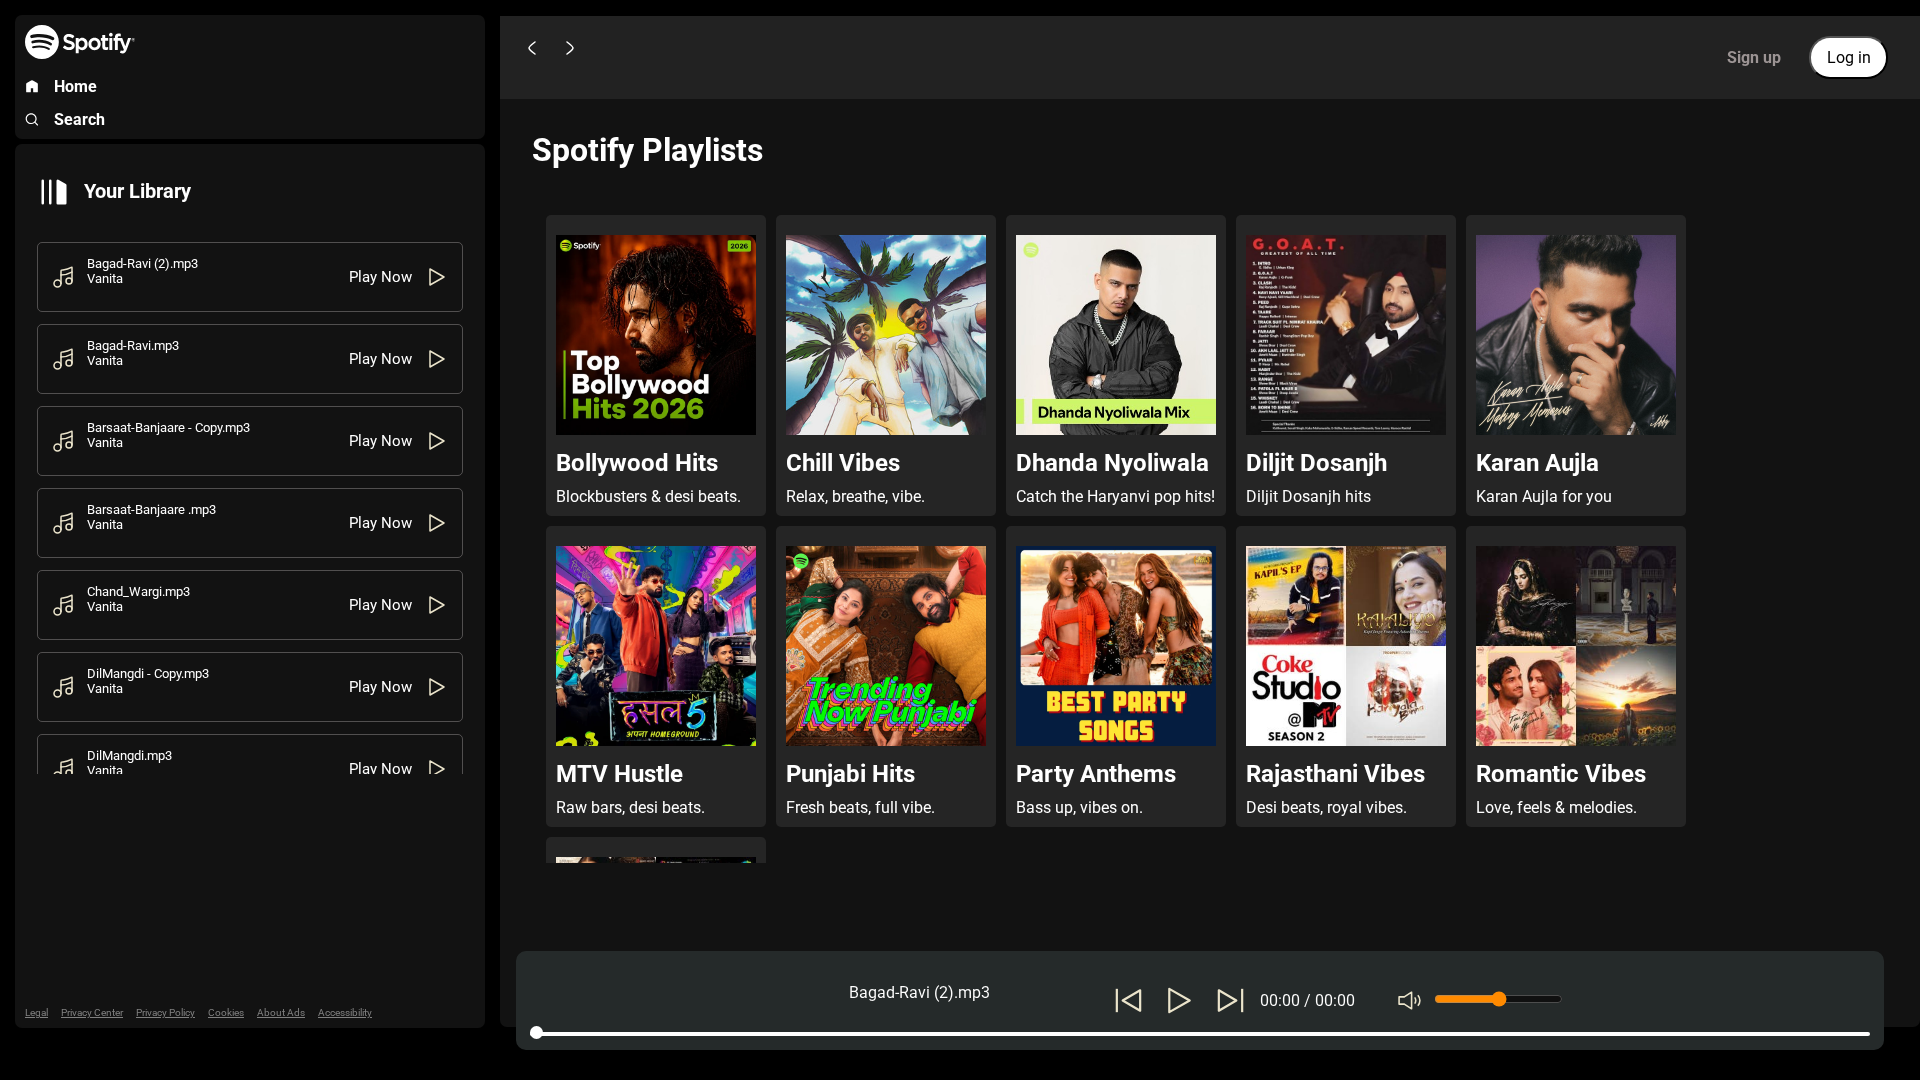Open the Bollywood Hits playlist cover
The image size is (1920, 1080).
(x=656, y=335)
